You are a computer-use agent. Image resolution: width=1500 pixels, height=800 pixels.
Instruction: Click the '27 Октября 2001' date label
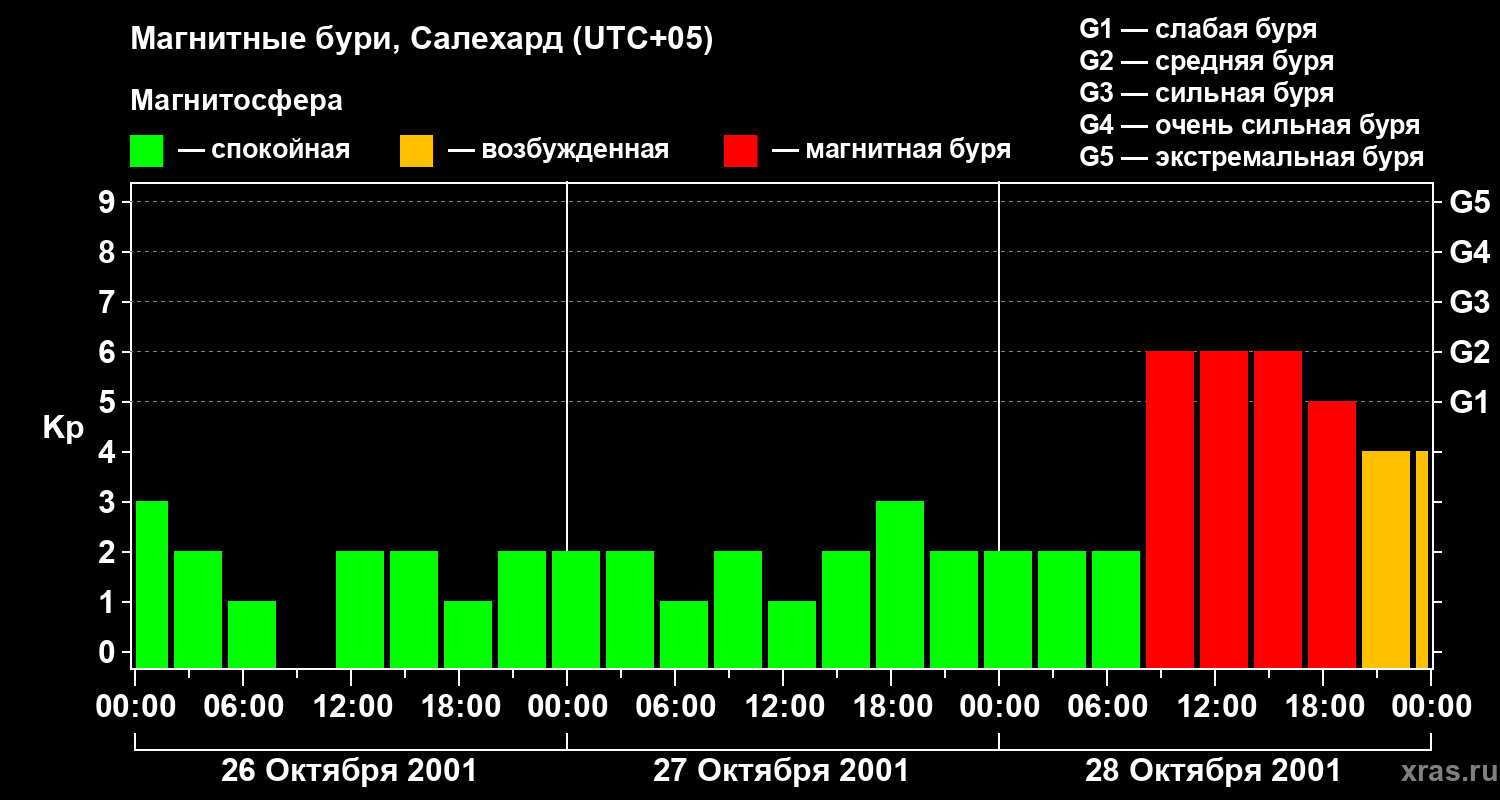(x=781, y=771)
